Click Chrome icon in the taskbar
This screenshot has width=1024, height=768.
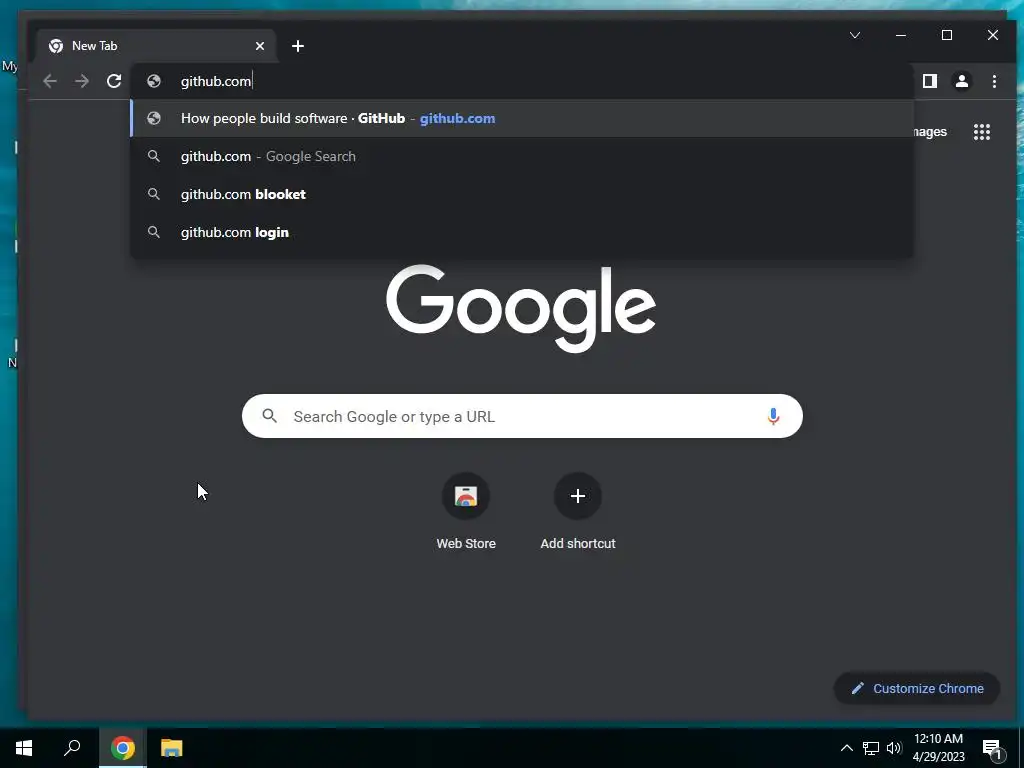pos(123,748)
